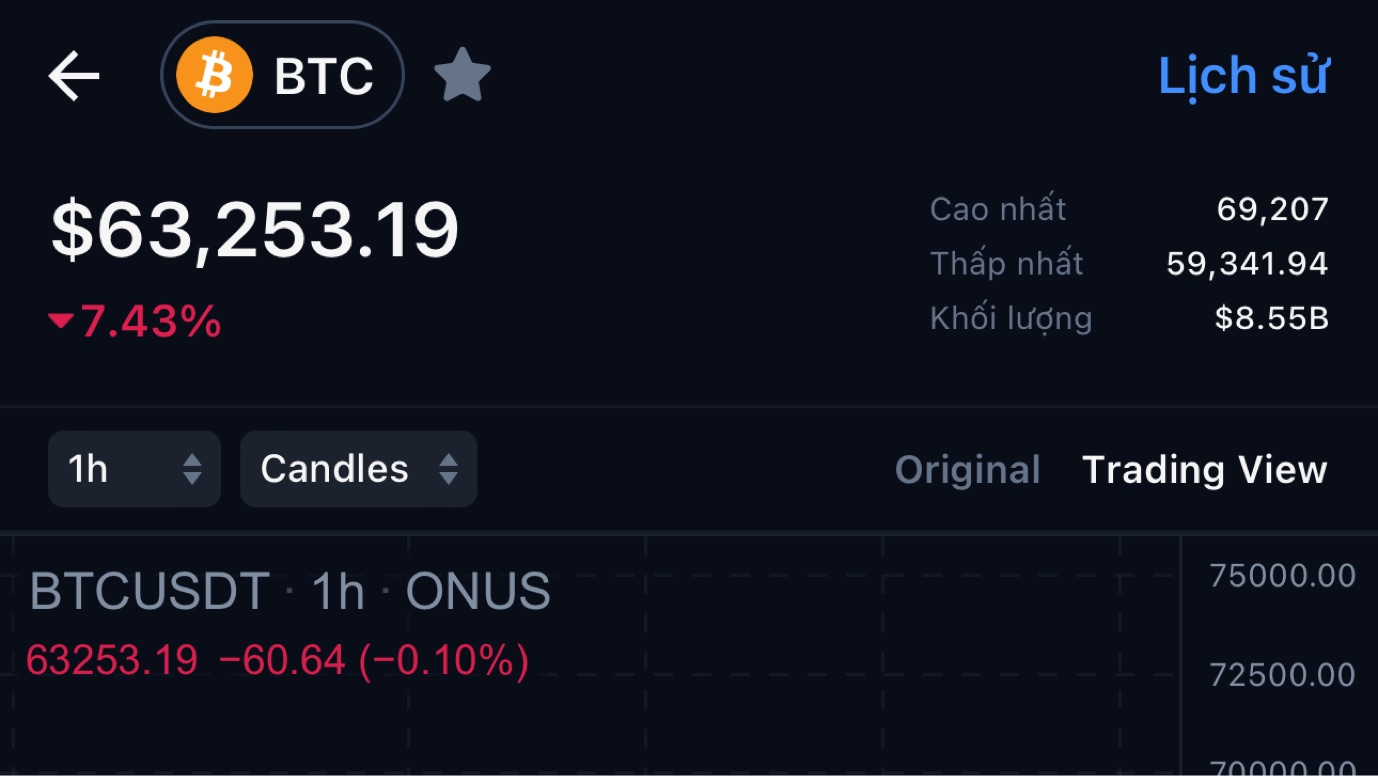Image resolution: width=1378 pixels, height=776 pixels.
Task: Click the red down triangle indicator
Action: (x=61, y=321)
